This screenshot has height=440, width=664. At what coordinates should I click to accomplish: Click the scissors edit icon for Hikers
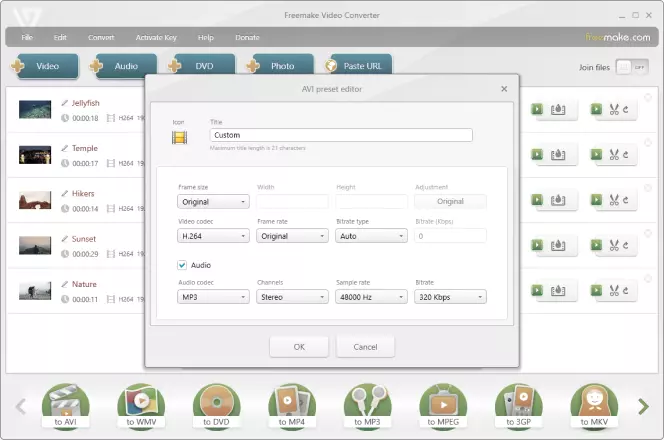coord(614,200)
